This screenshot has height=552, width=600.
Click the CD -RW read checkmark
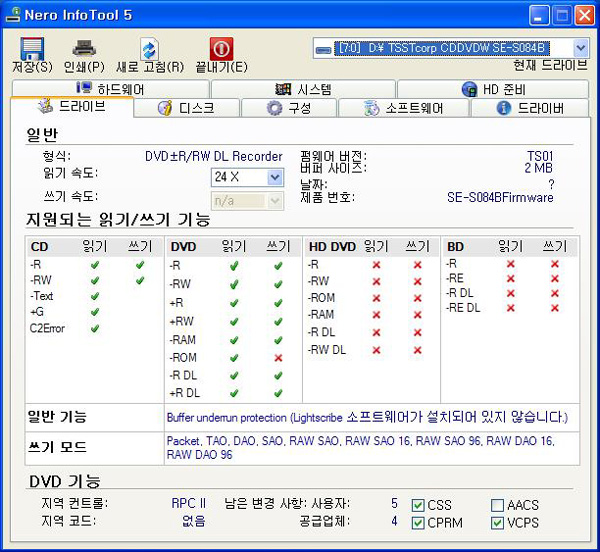pyautogui.click(x=95, y=280)
